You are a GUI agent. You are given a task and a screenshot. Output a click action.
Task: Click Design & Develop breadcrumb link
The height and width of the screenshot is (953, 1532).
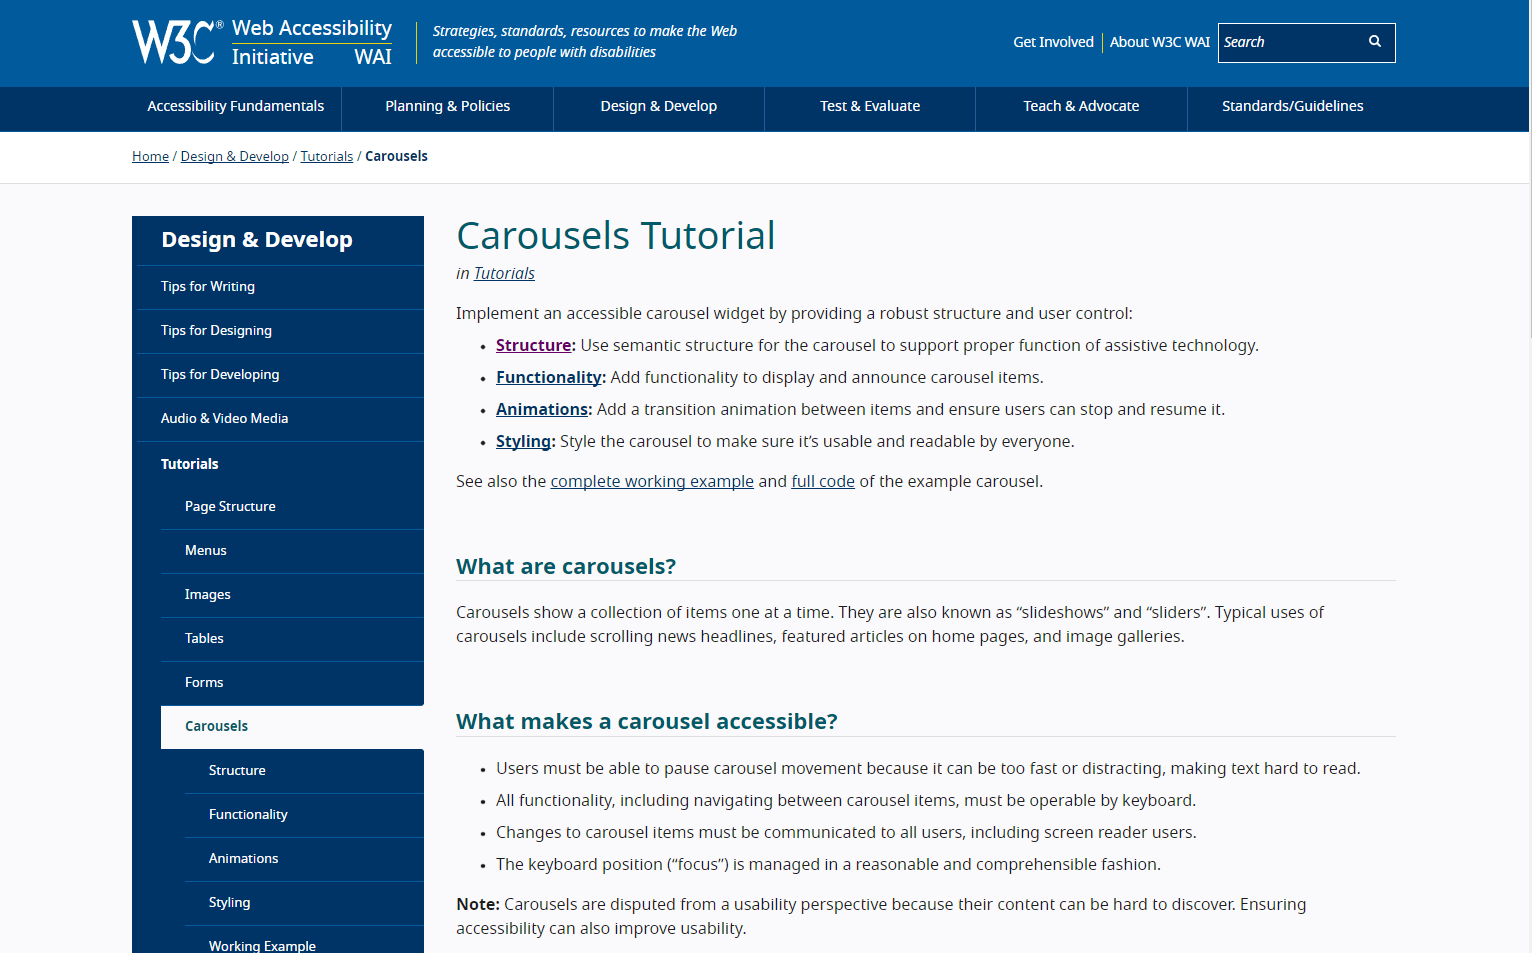pos(235,156)
